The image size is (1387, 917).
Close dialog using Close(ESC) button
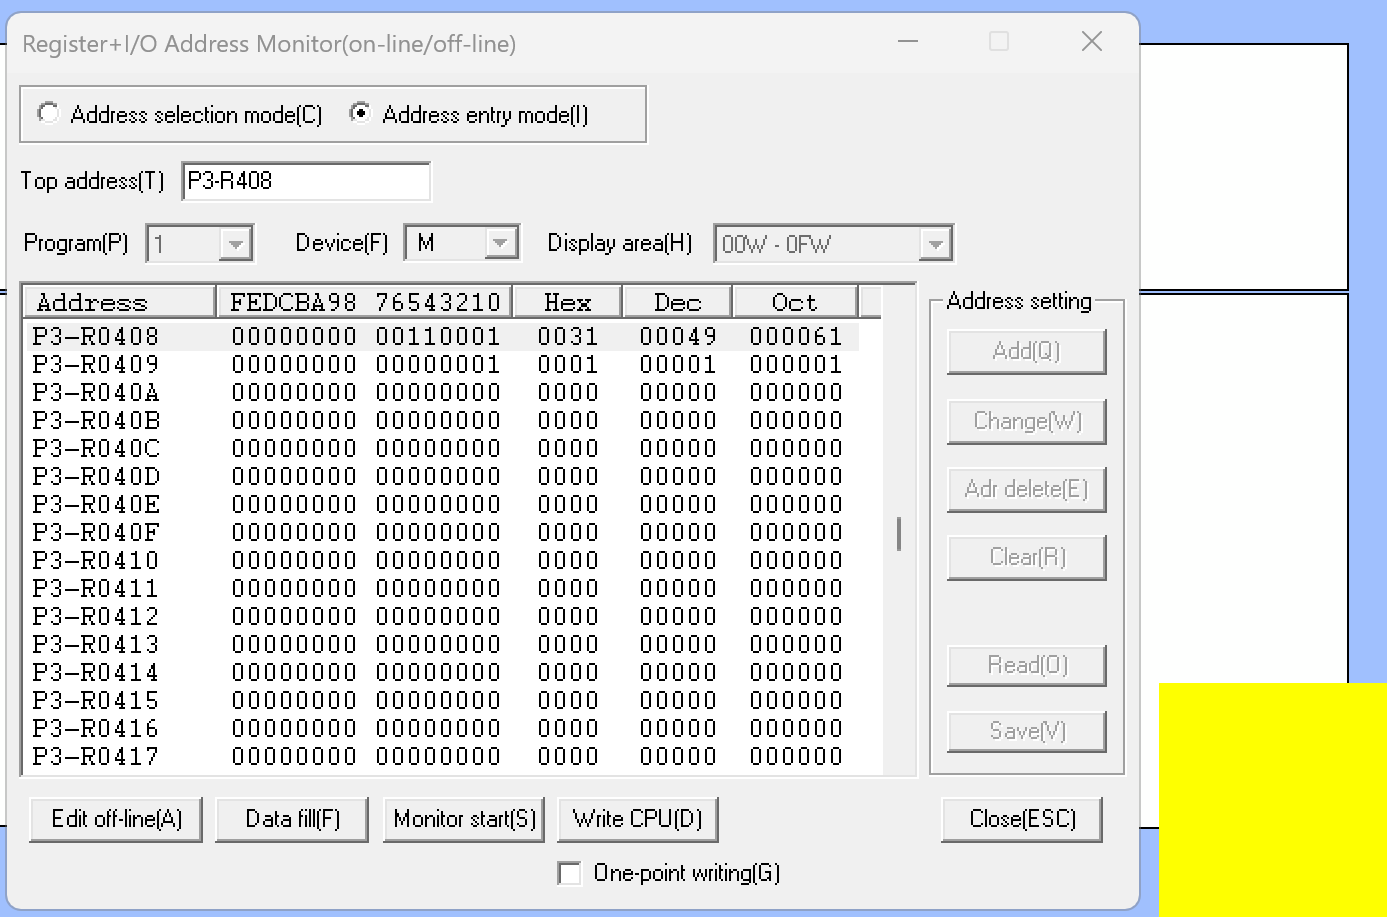pos(1022,819)
